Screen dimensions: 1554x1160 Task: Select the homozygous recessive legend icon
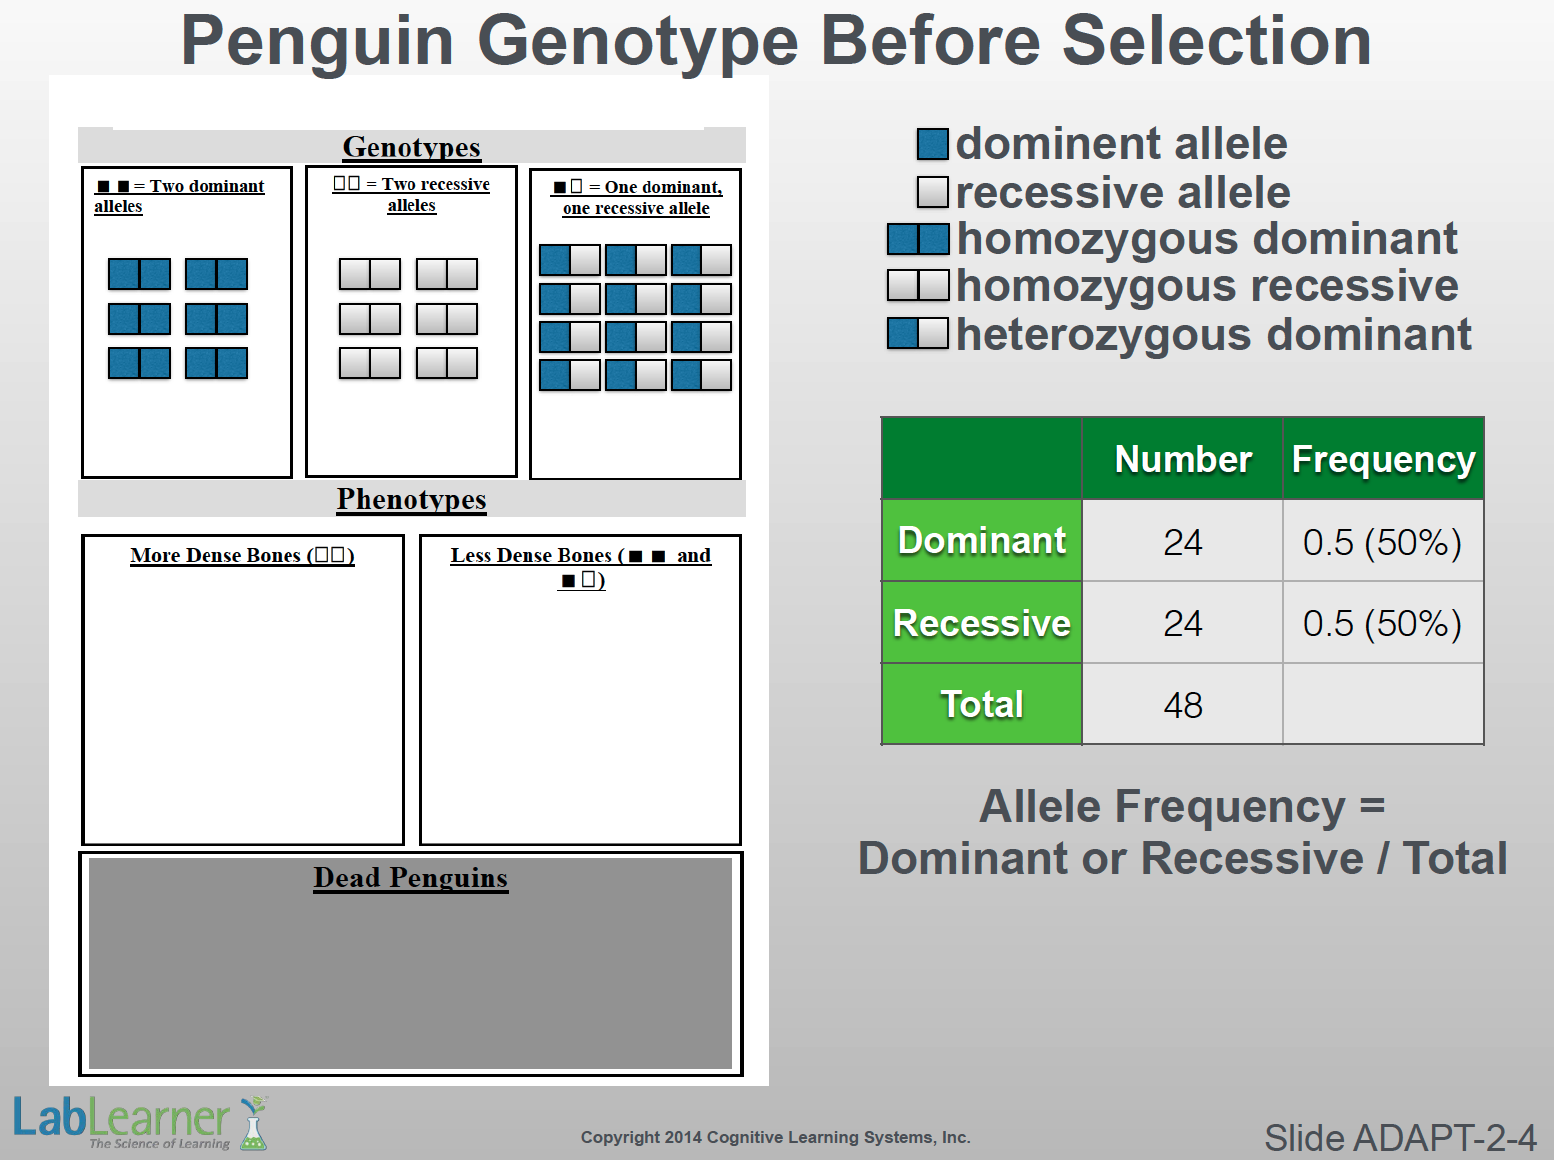[918, 286]
